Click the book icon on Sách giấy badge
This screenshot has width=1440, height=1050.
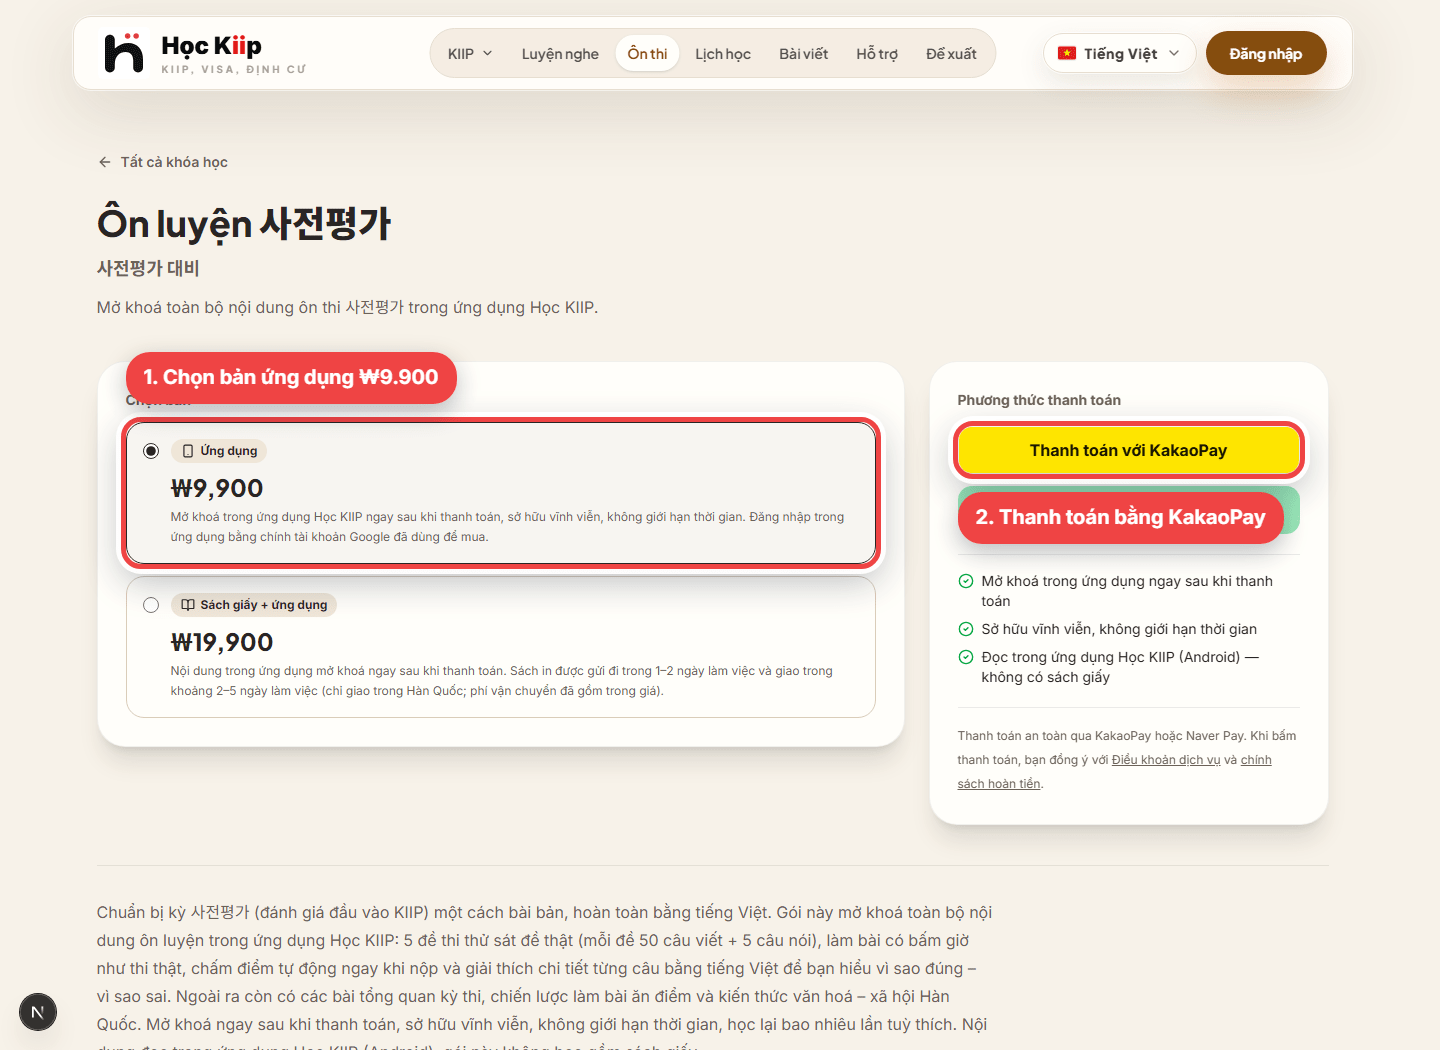(188, 605)
